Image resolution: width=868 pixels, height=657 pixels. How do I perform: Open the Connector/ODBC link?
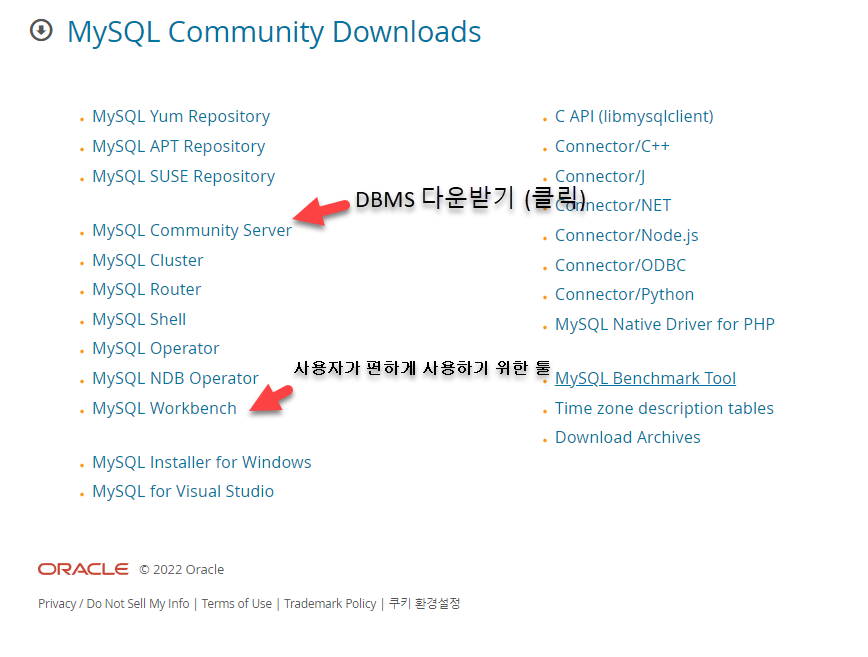620,265
